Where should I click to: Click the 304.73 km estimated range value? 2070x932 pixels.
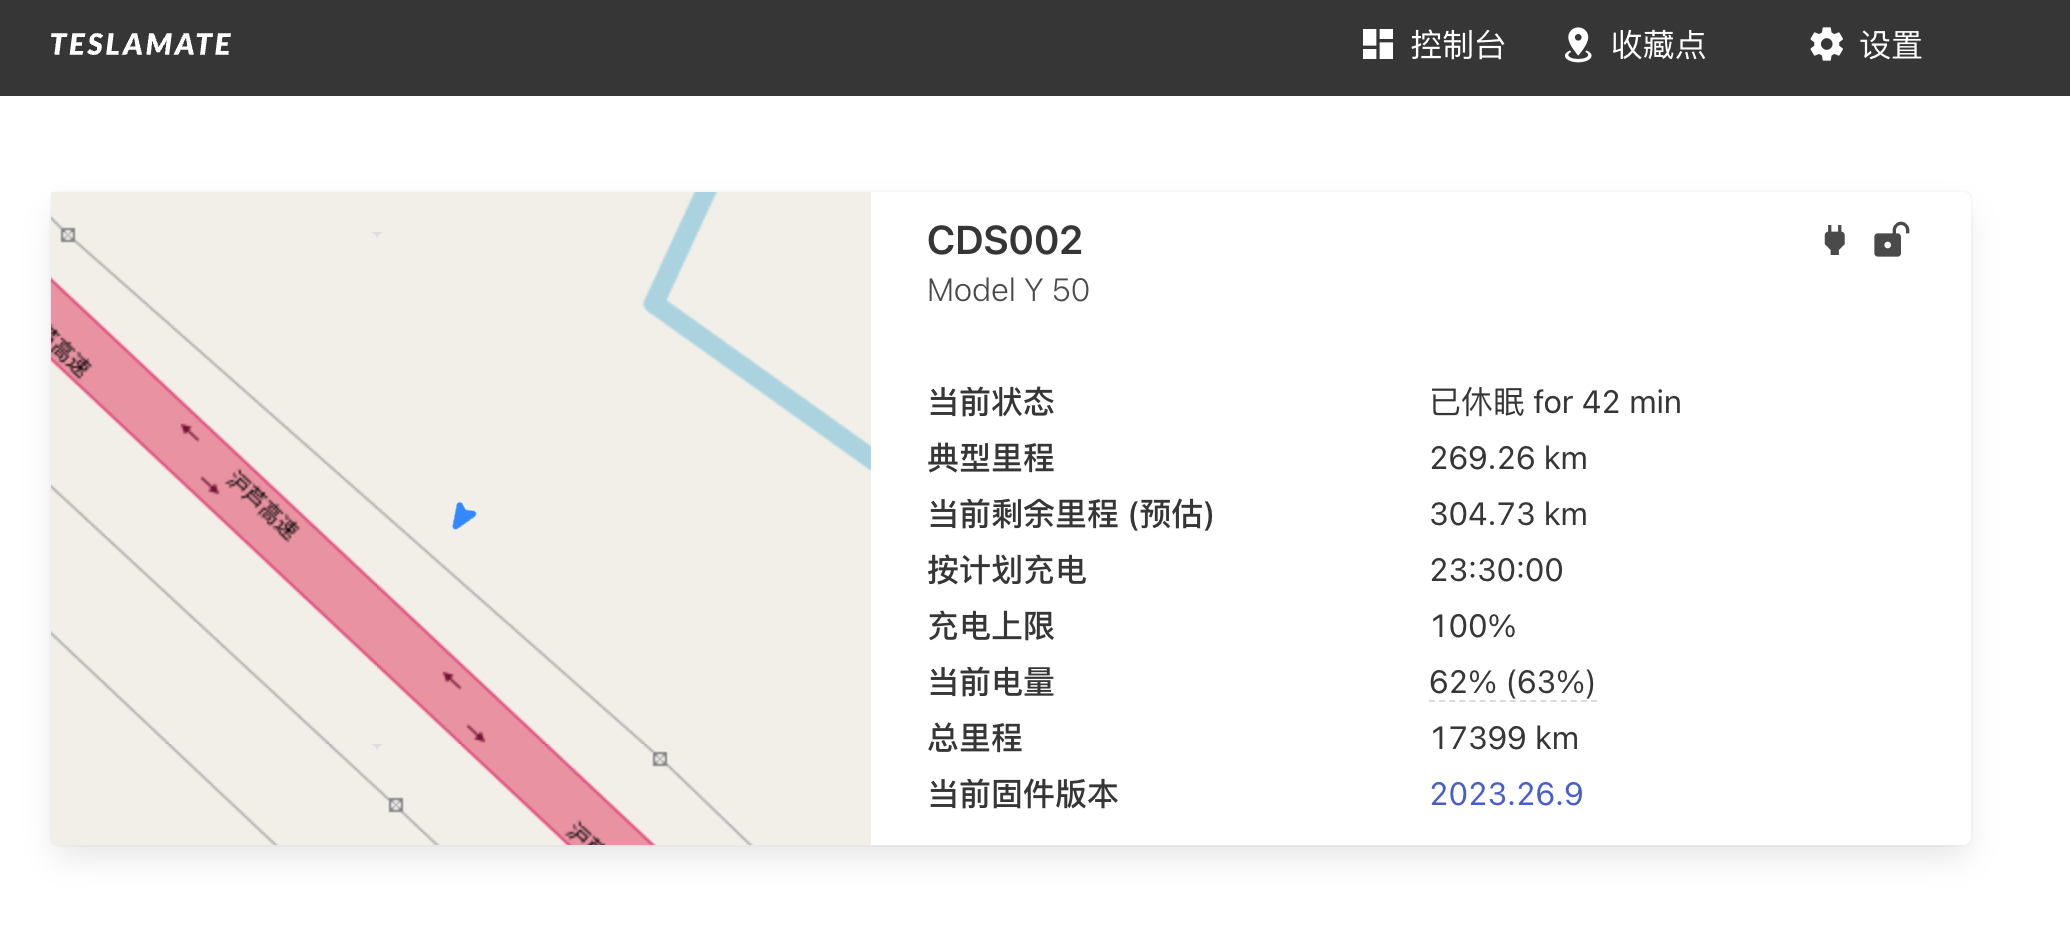(x=1509, y=514)
